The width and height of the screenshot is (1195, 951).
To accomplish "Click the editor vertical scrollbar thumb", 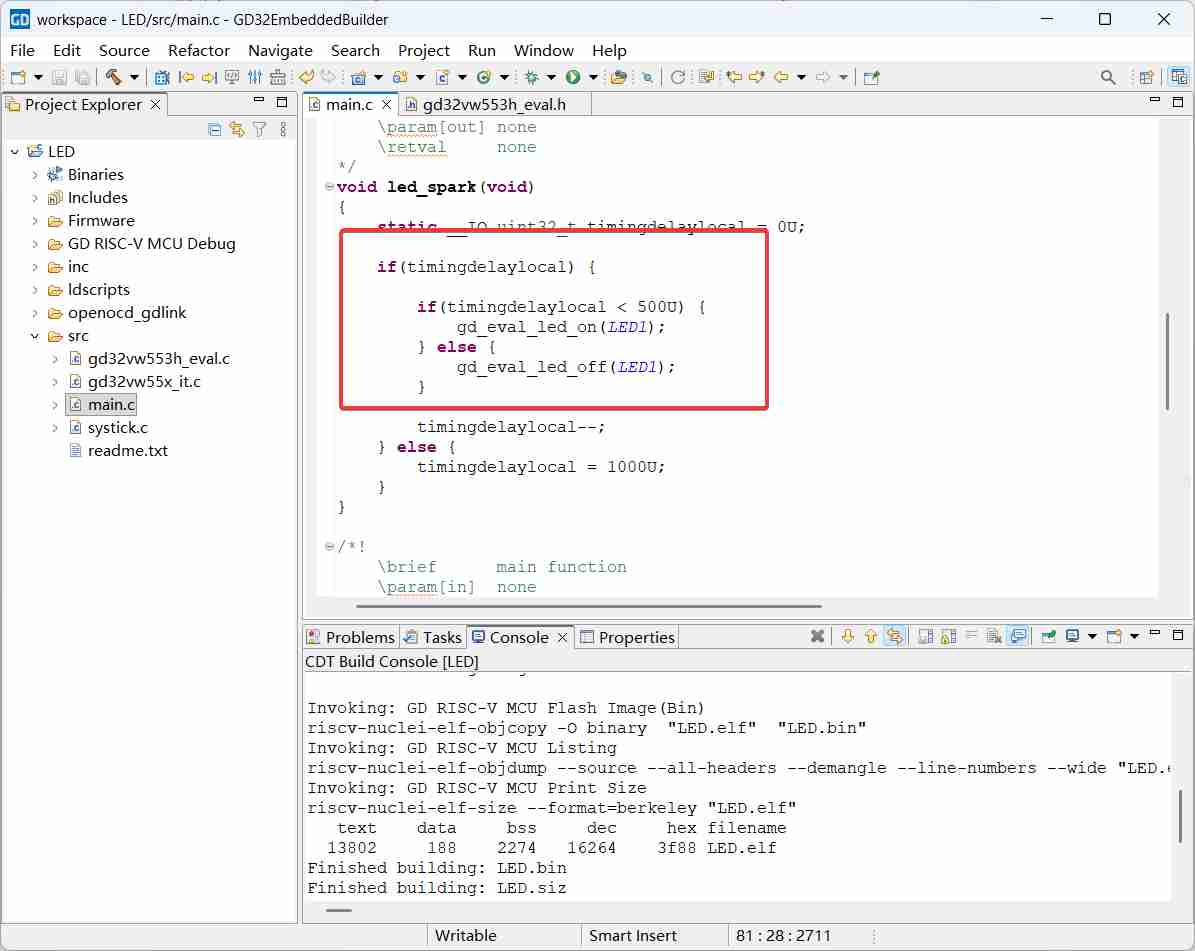I will [1167, 360].
